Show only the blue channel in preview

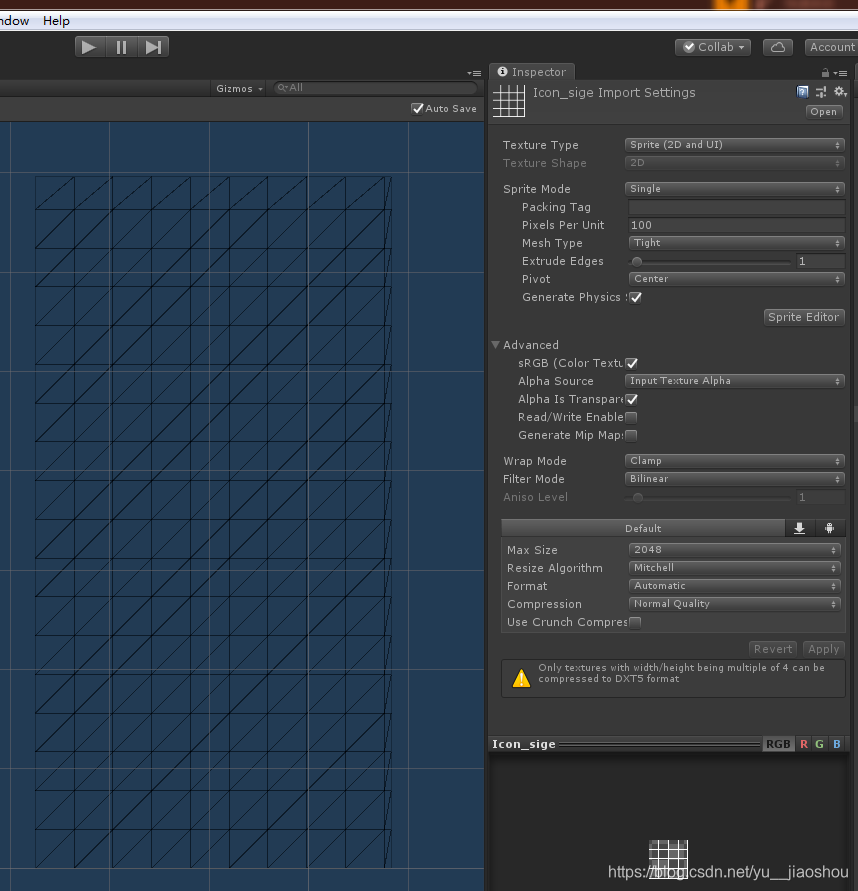click(836, 744)
